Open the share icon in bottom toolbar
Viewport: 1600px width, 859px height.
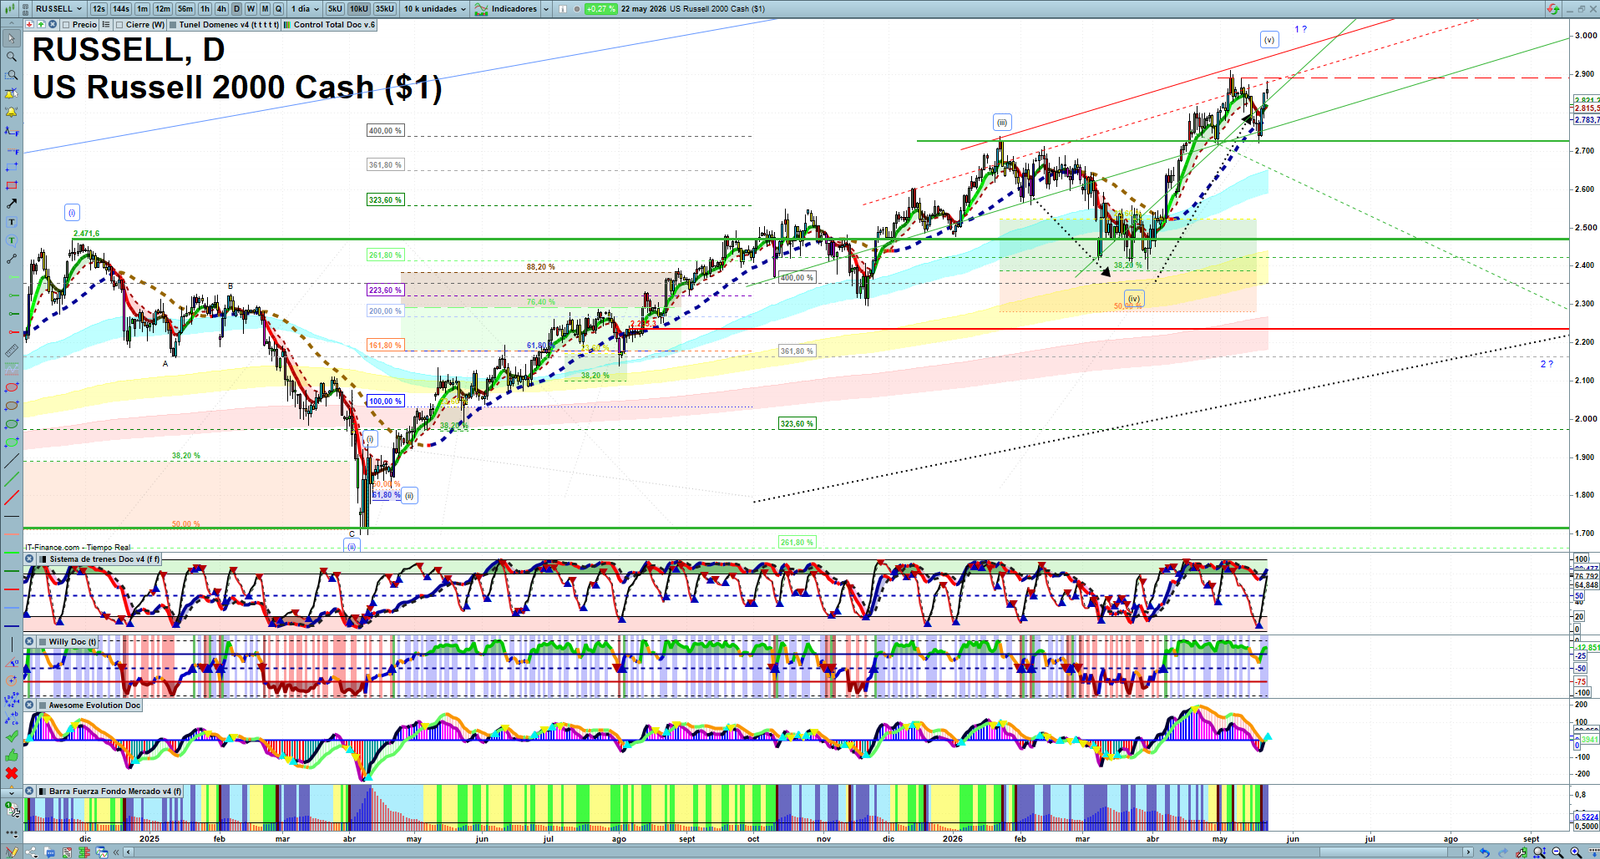click(x=31, y=852)
